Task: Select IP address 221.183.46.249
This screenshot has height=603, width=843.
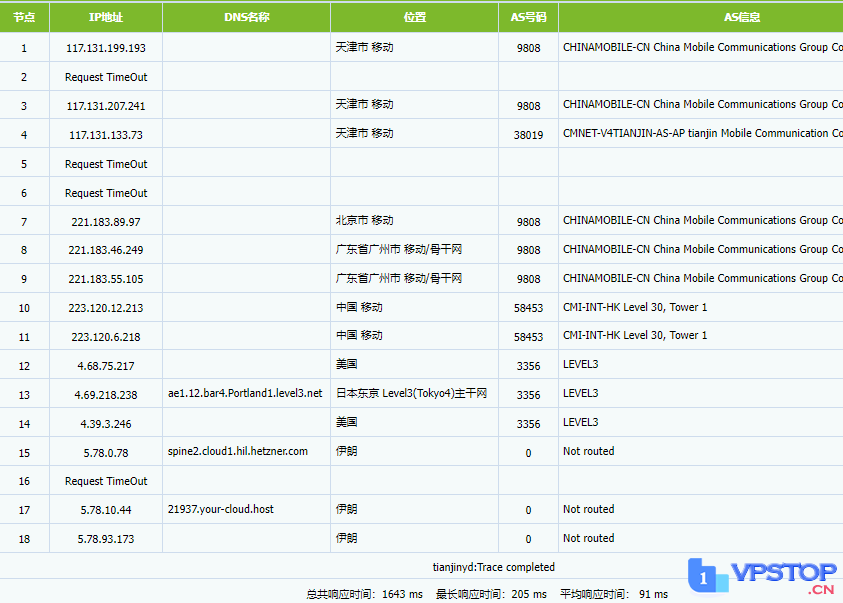Action: (x=106, y=250)
